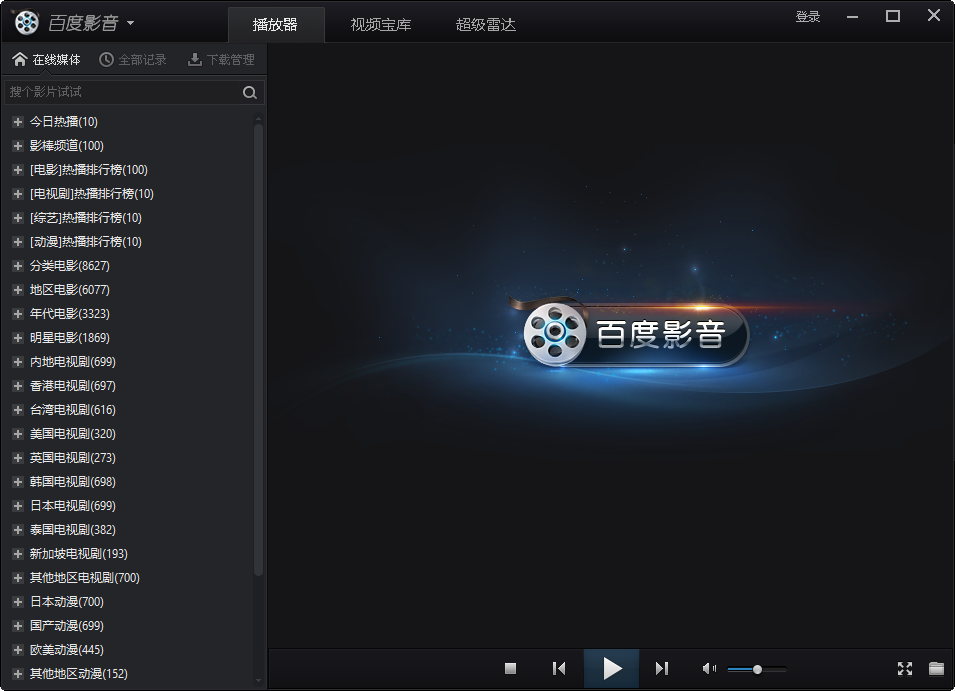Expand [动漫]热播排行榜(10) with its plus icon
955x691 pixels.
[18, 242]
